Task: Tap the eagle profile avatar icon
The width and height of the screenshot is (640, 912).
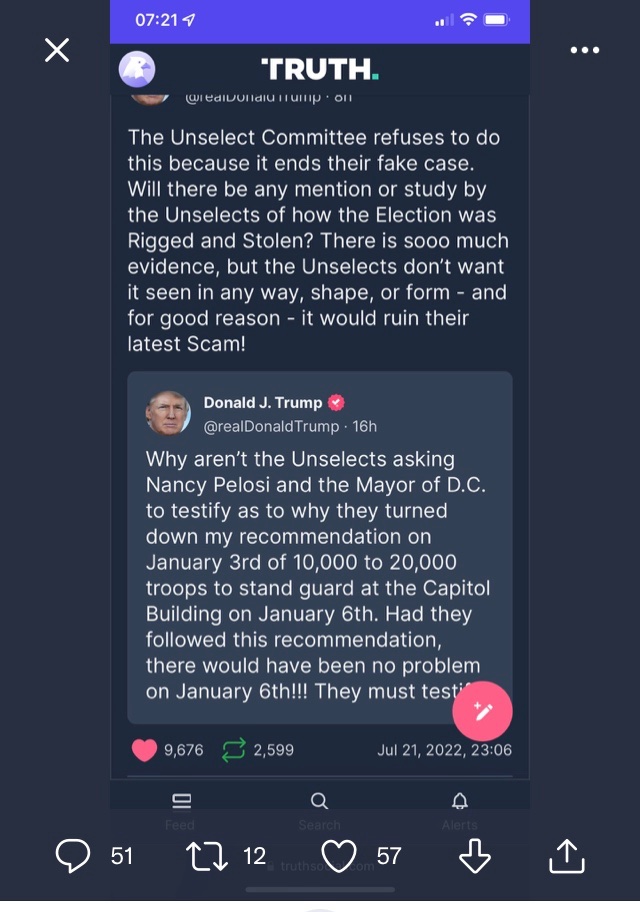Action: click(x=137, y=69)
